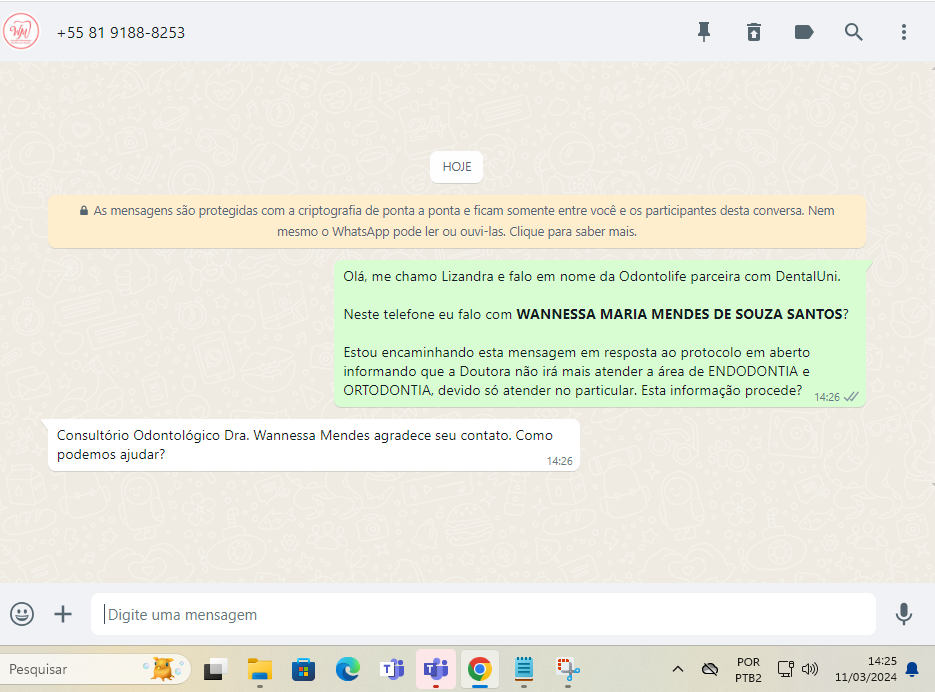
Task: Switch to Google Chrome on the taskbar
Action: [x=479, y=669]
